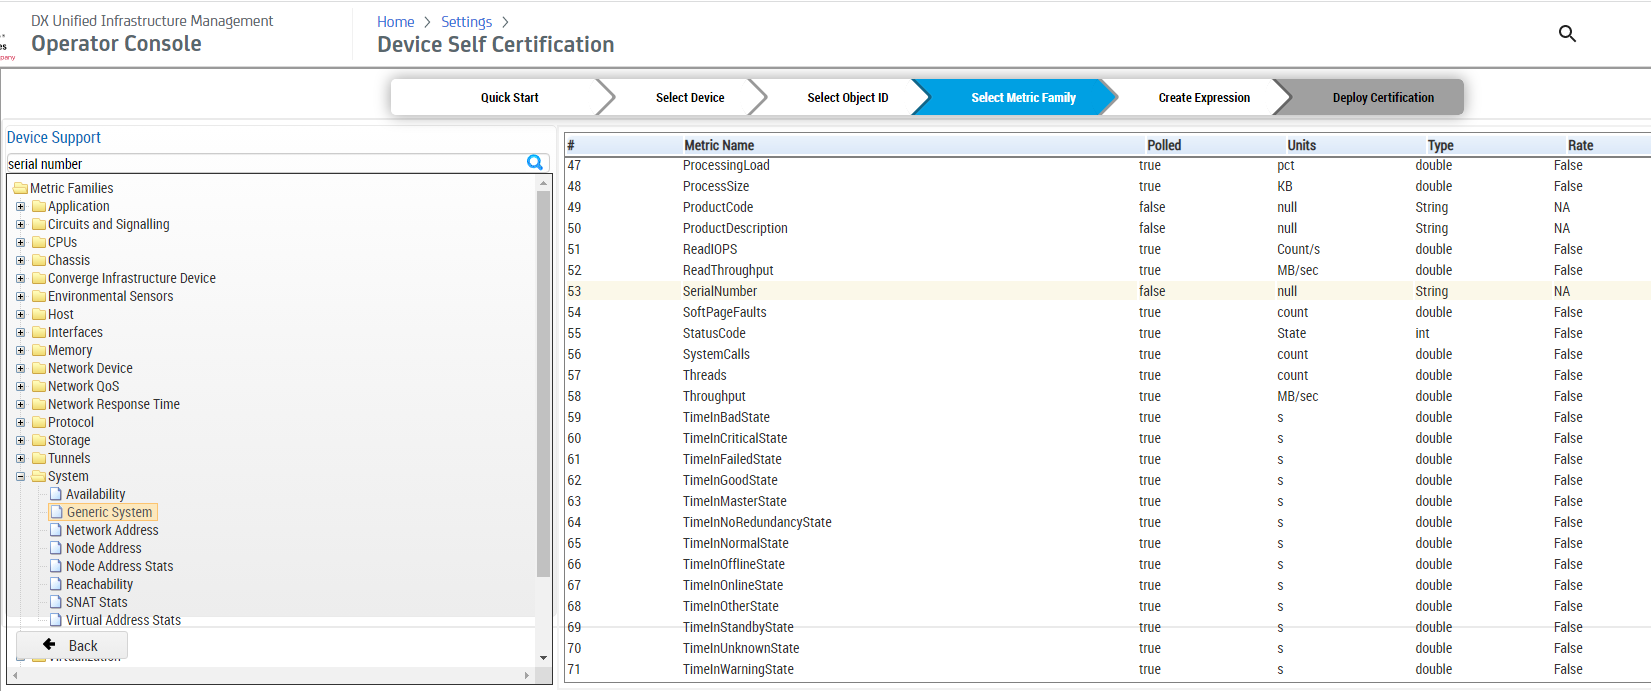Expand the Network Device node
Image resolution: width=1651 pixels, height=691 pixels.
20,368
